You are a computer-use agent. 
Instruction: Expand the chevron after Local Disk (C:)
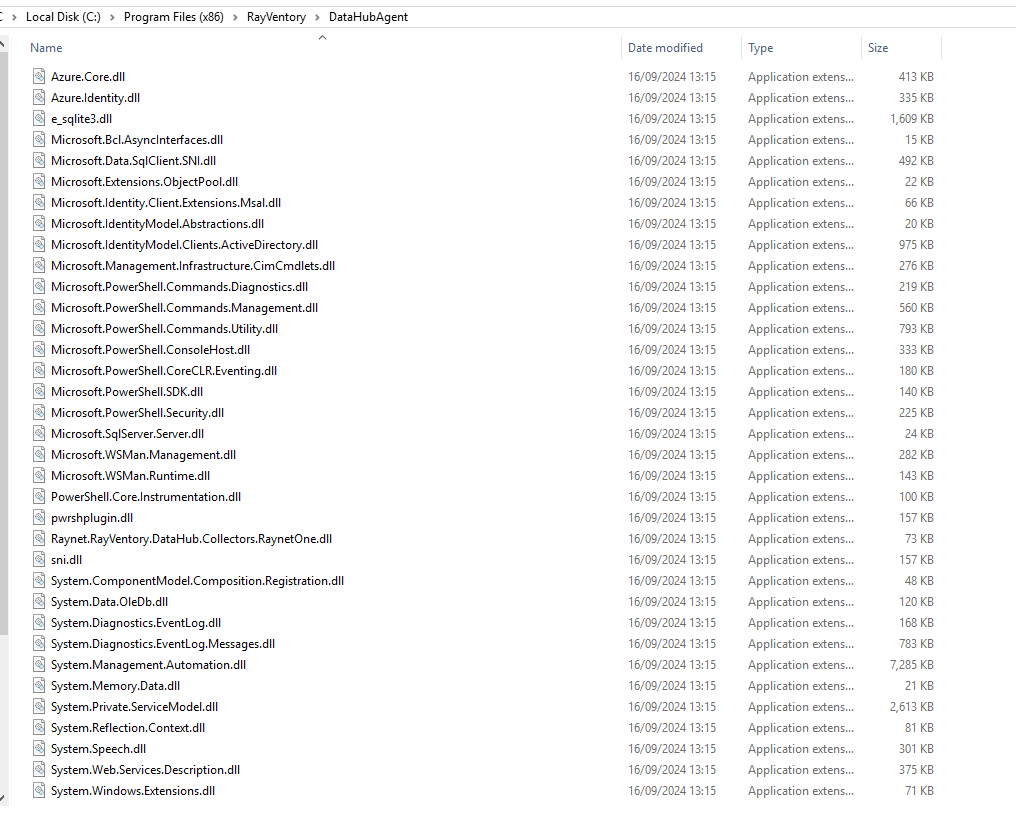coord(112,17)
